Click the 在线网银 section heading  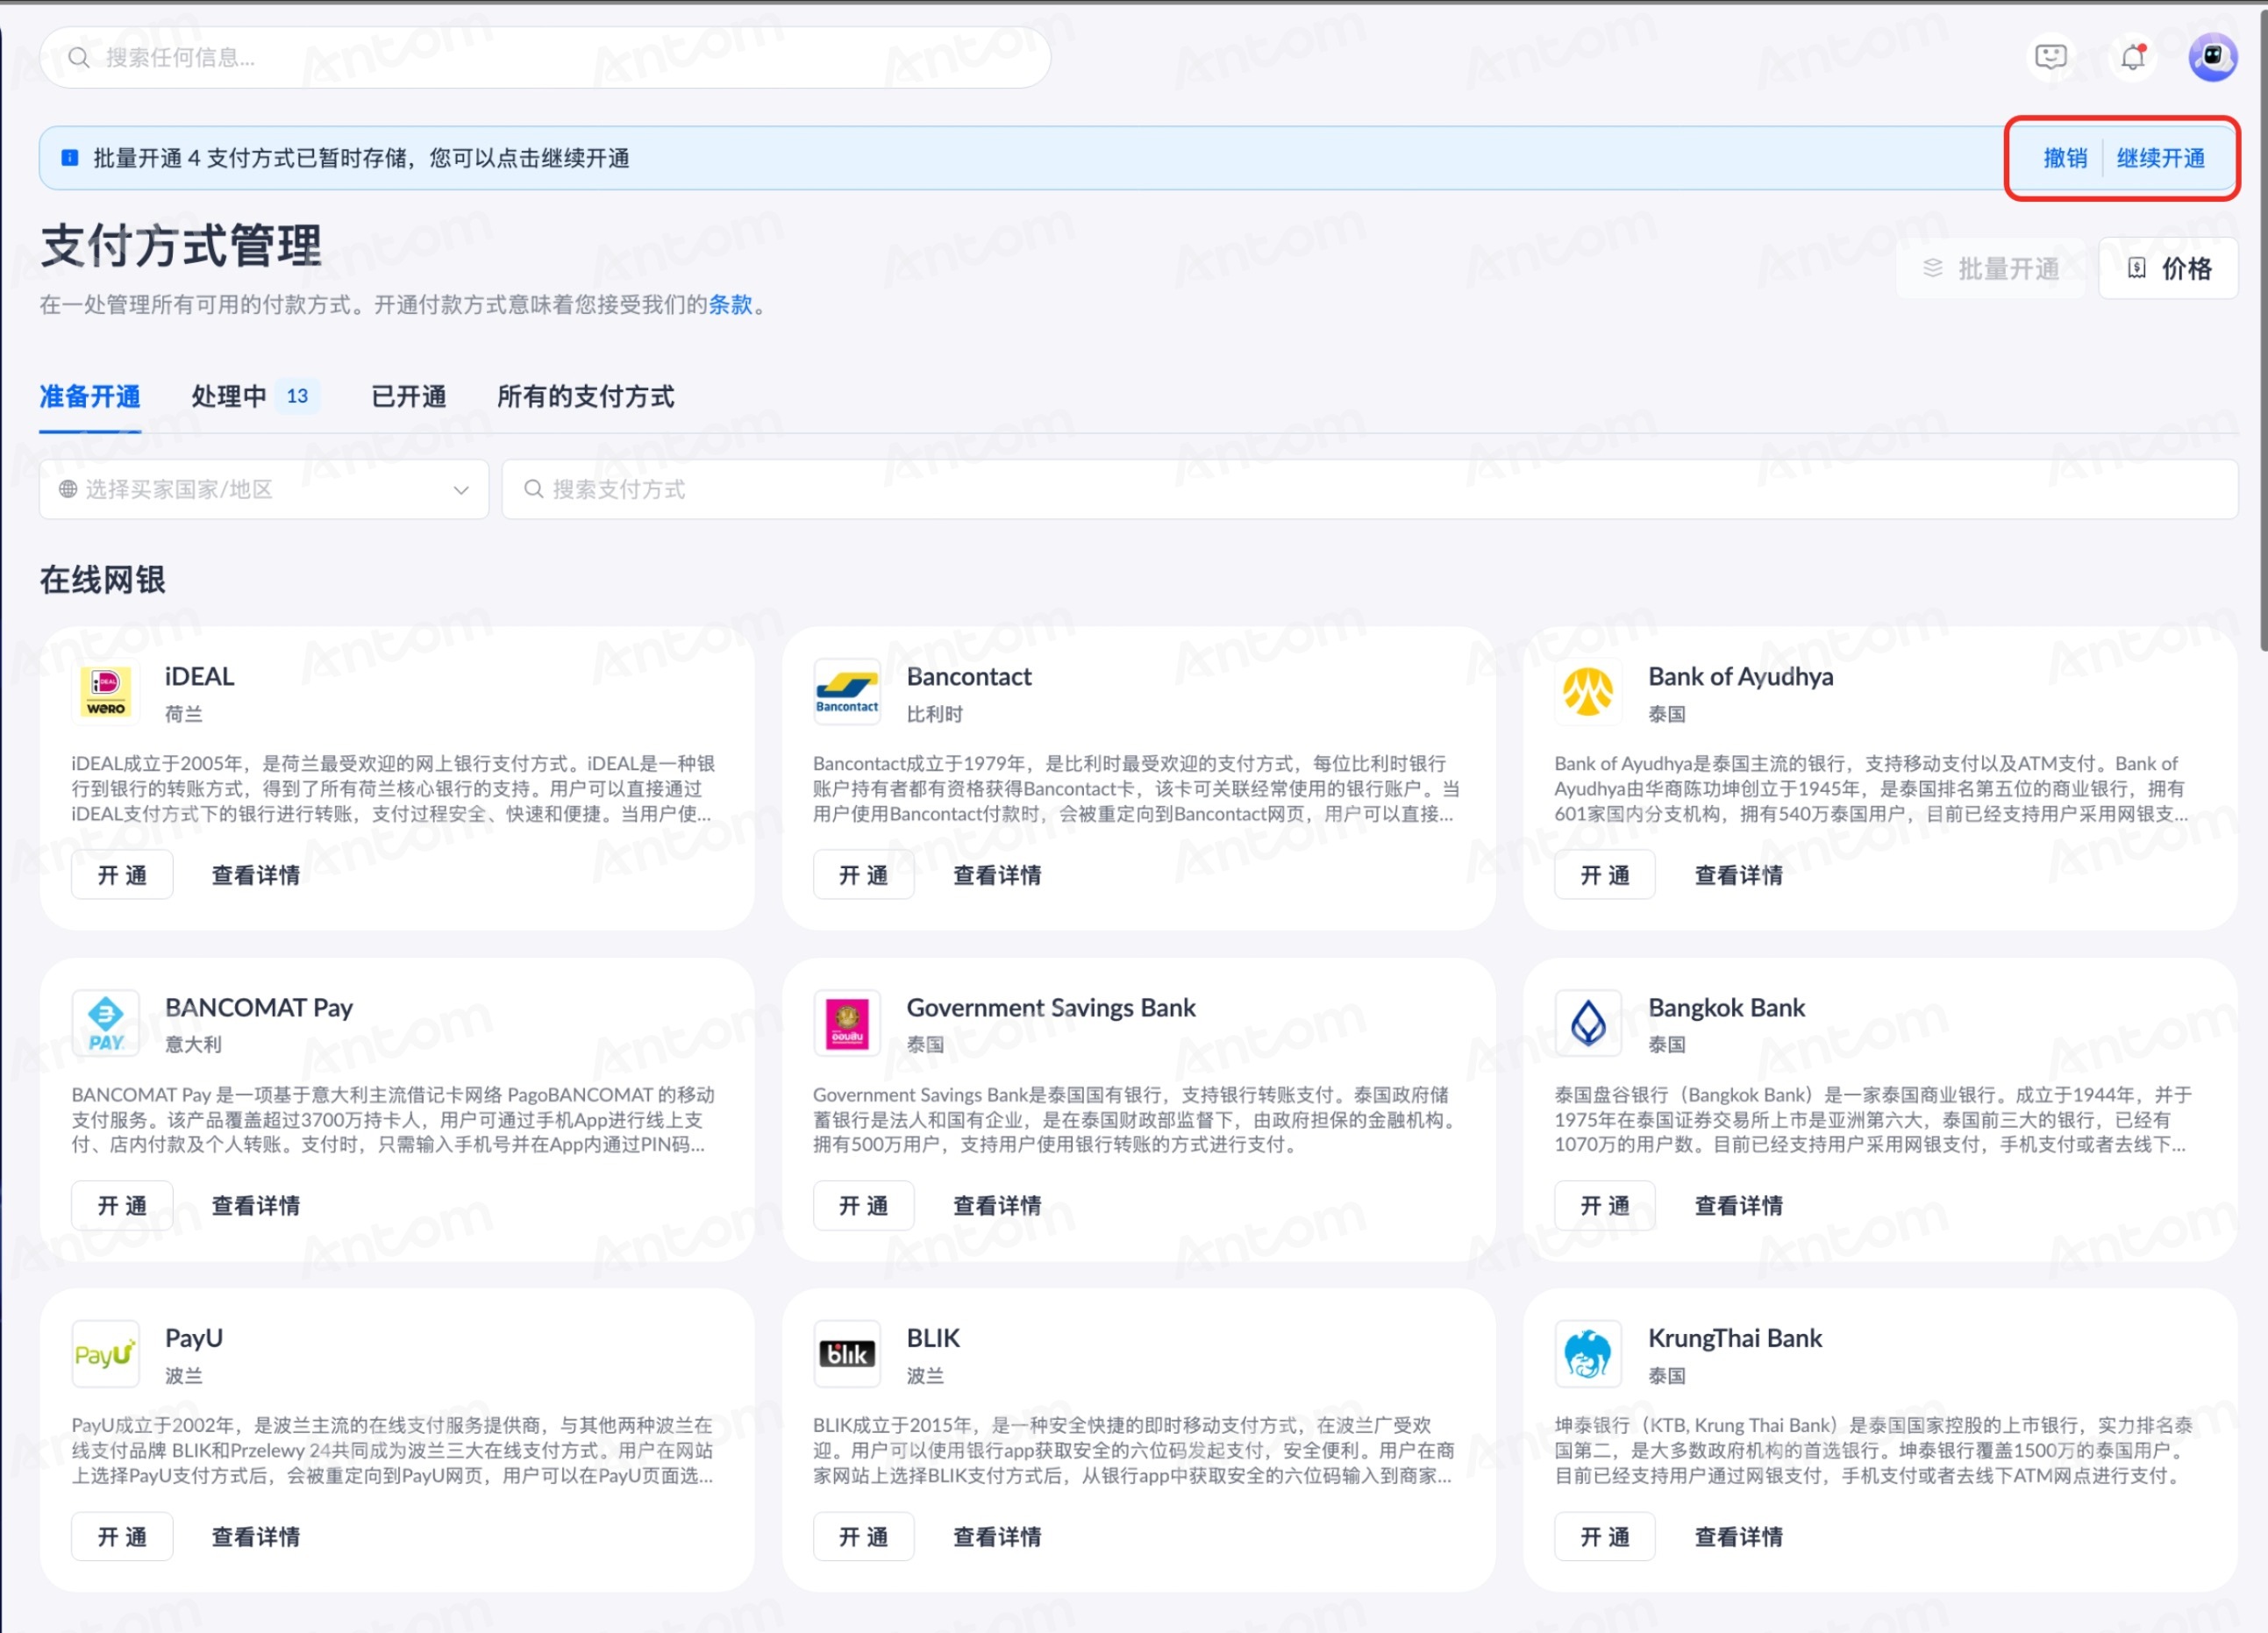[x=102, y=580]
